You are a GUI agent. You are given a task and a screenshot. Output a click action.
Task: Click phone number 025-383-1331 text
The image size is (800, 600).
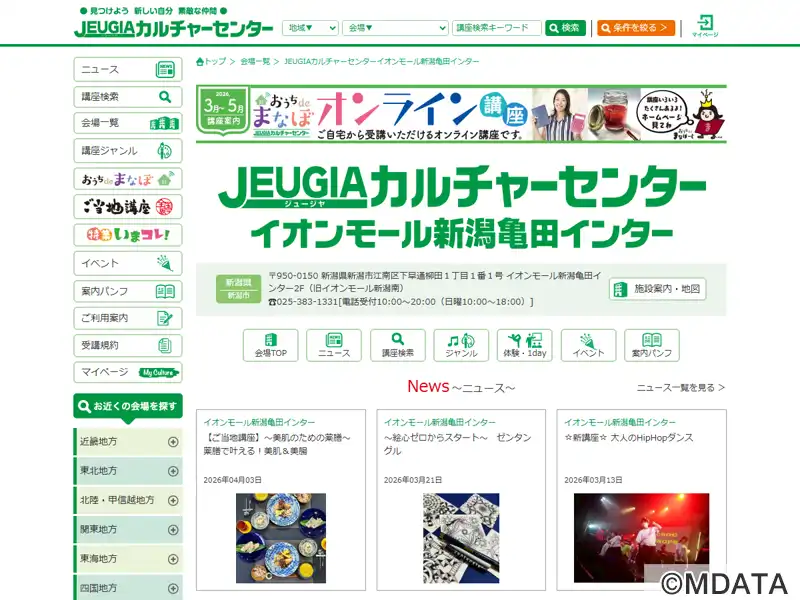307,302
